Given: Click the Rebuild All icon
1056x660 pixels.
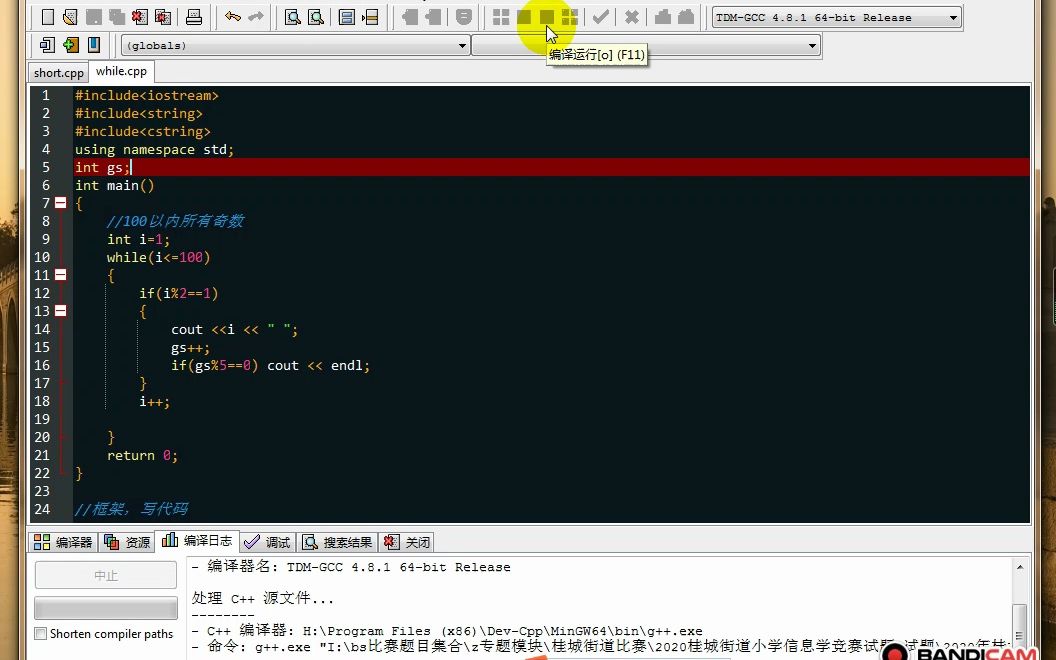Looking at the screenshot, I should pos(570,17).
